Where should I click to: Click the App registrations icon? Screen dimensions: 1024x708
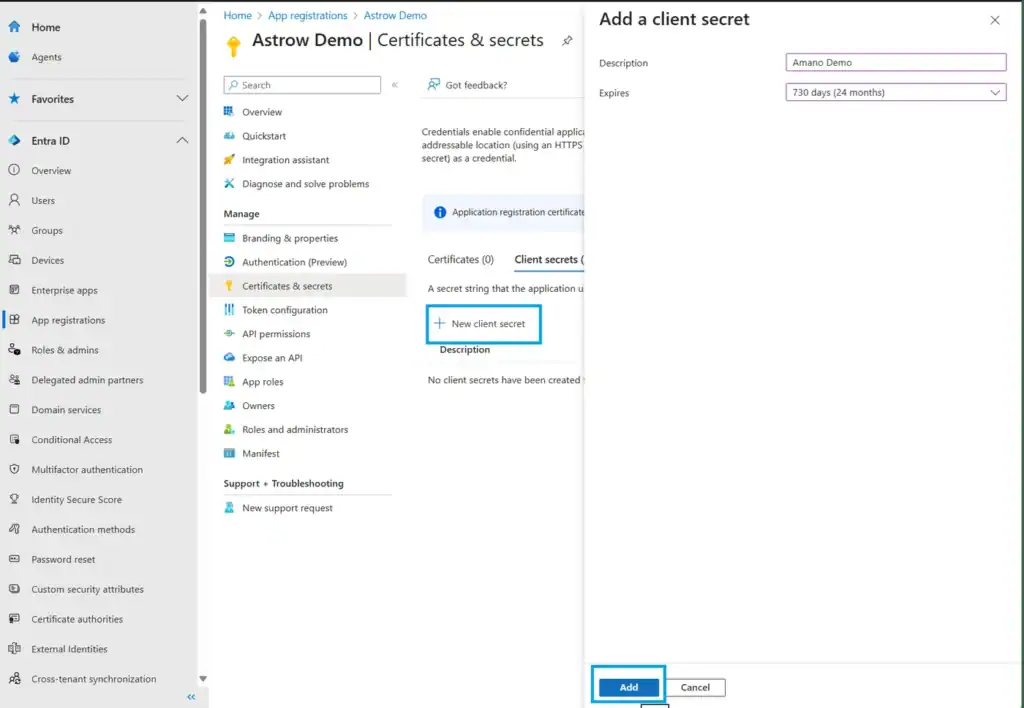click(14, 320)
